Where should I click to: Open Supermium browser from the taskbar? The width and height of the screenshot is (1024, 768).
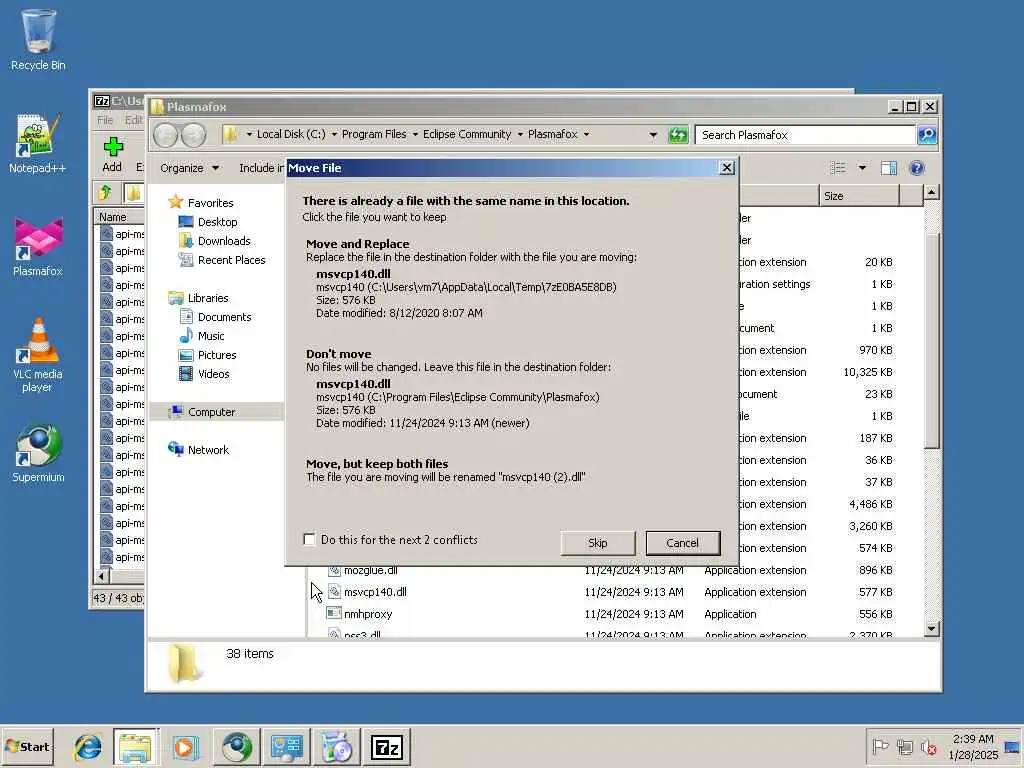tap(236, 747)
